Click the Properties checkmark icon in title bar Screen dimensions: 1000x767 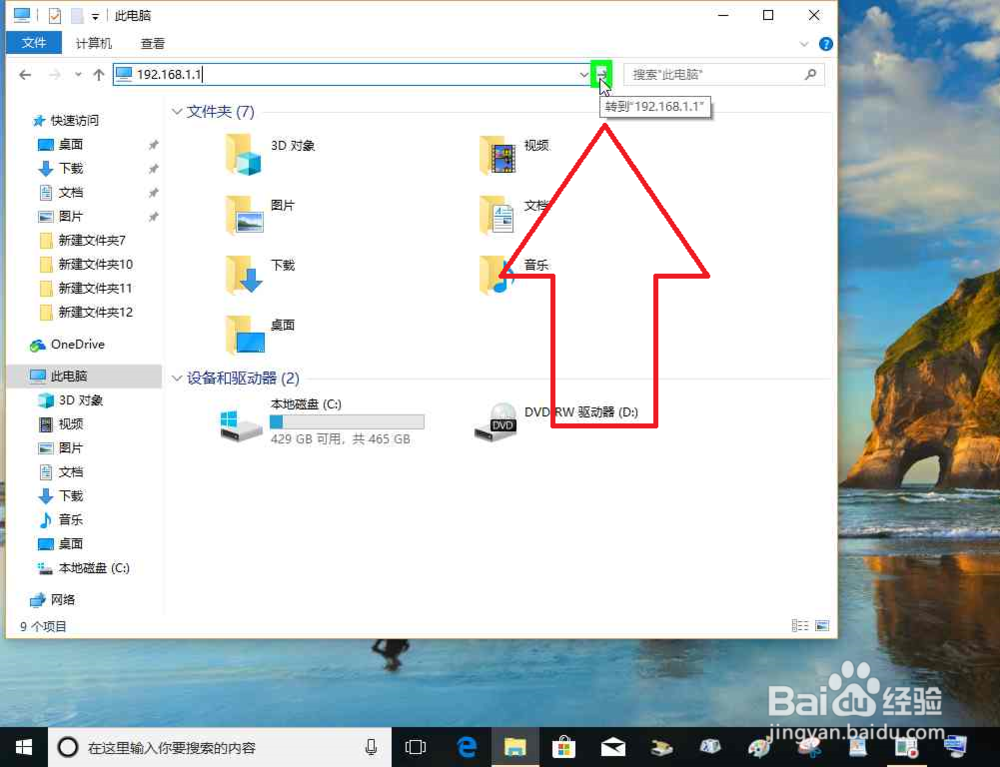pos(55,15)
